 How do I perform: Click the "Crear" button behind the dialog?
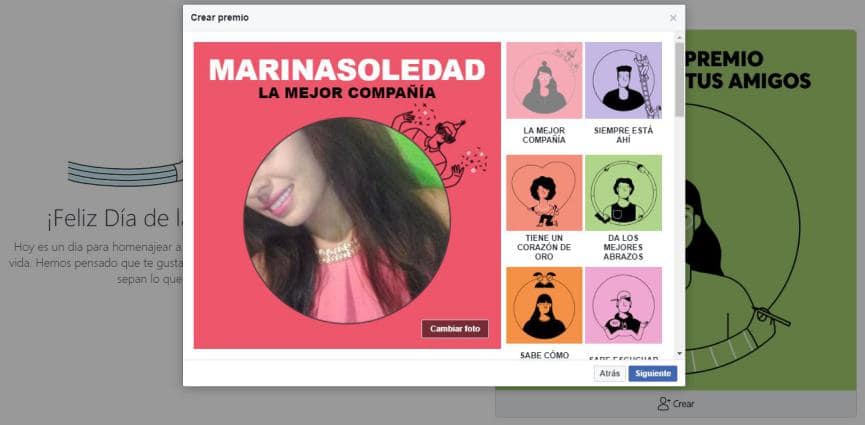coord(676,404)
